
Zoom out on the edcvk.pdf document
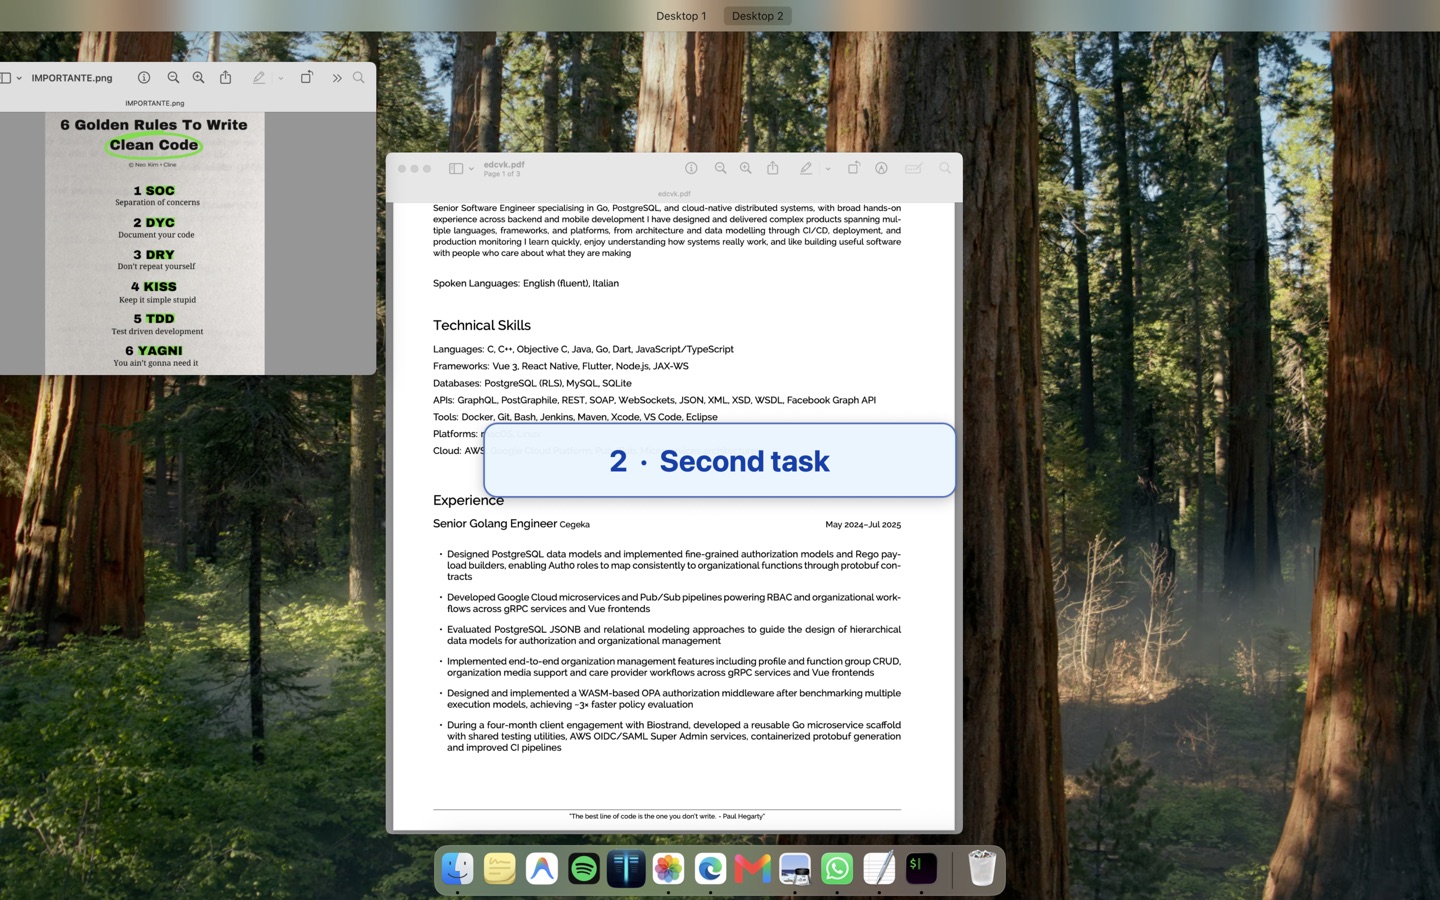pyautogui.click(x=720, y=169)
